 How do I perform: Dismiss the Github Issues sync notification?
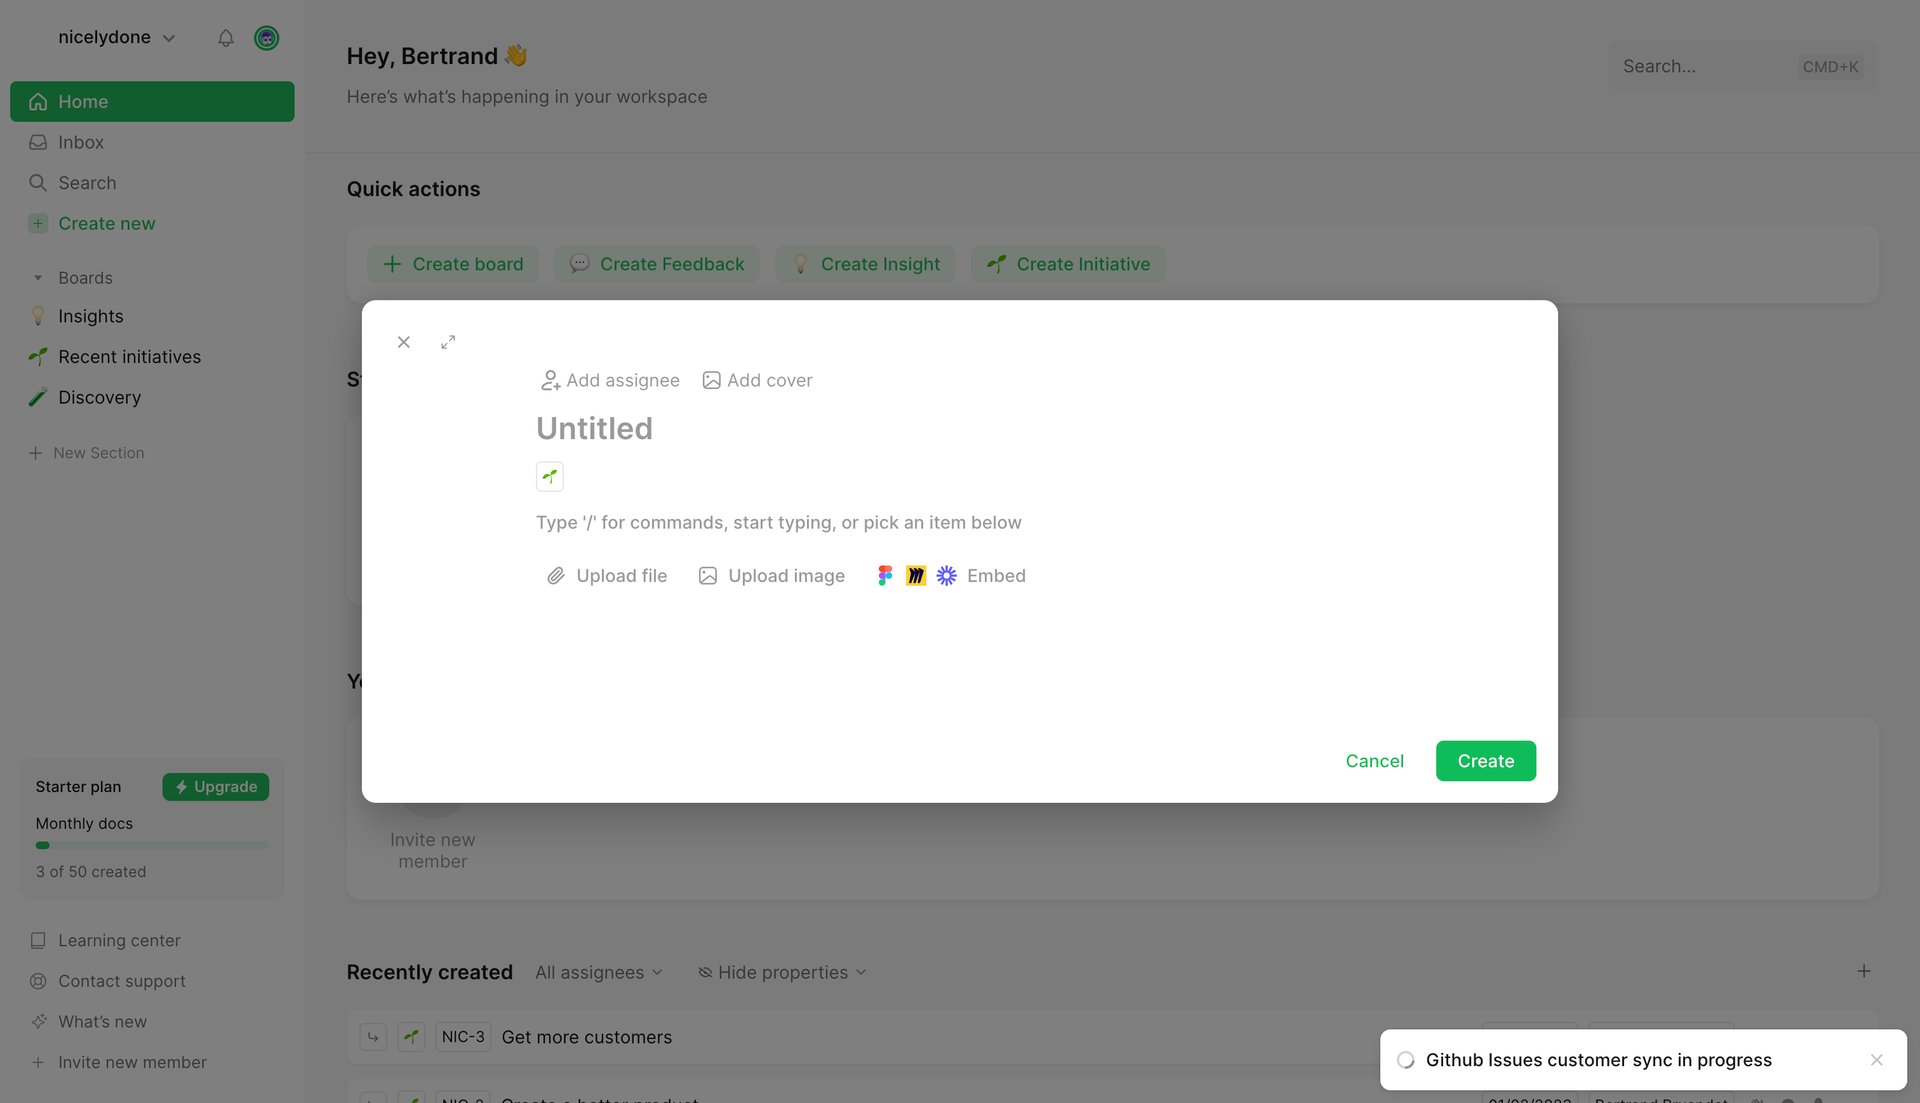(1877, 1060)
